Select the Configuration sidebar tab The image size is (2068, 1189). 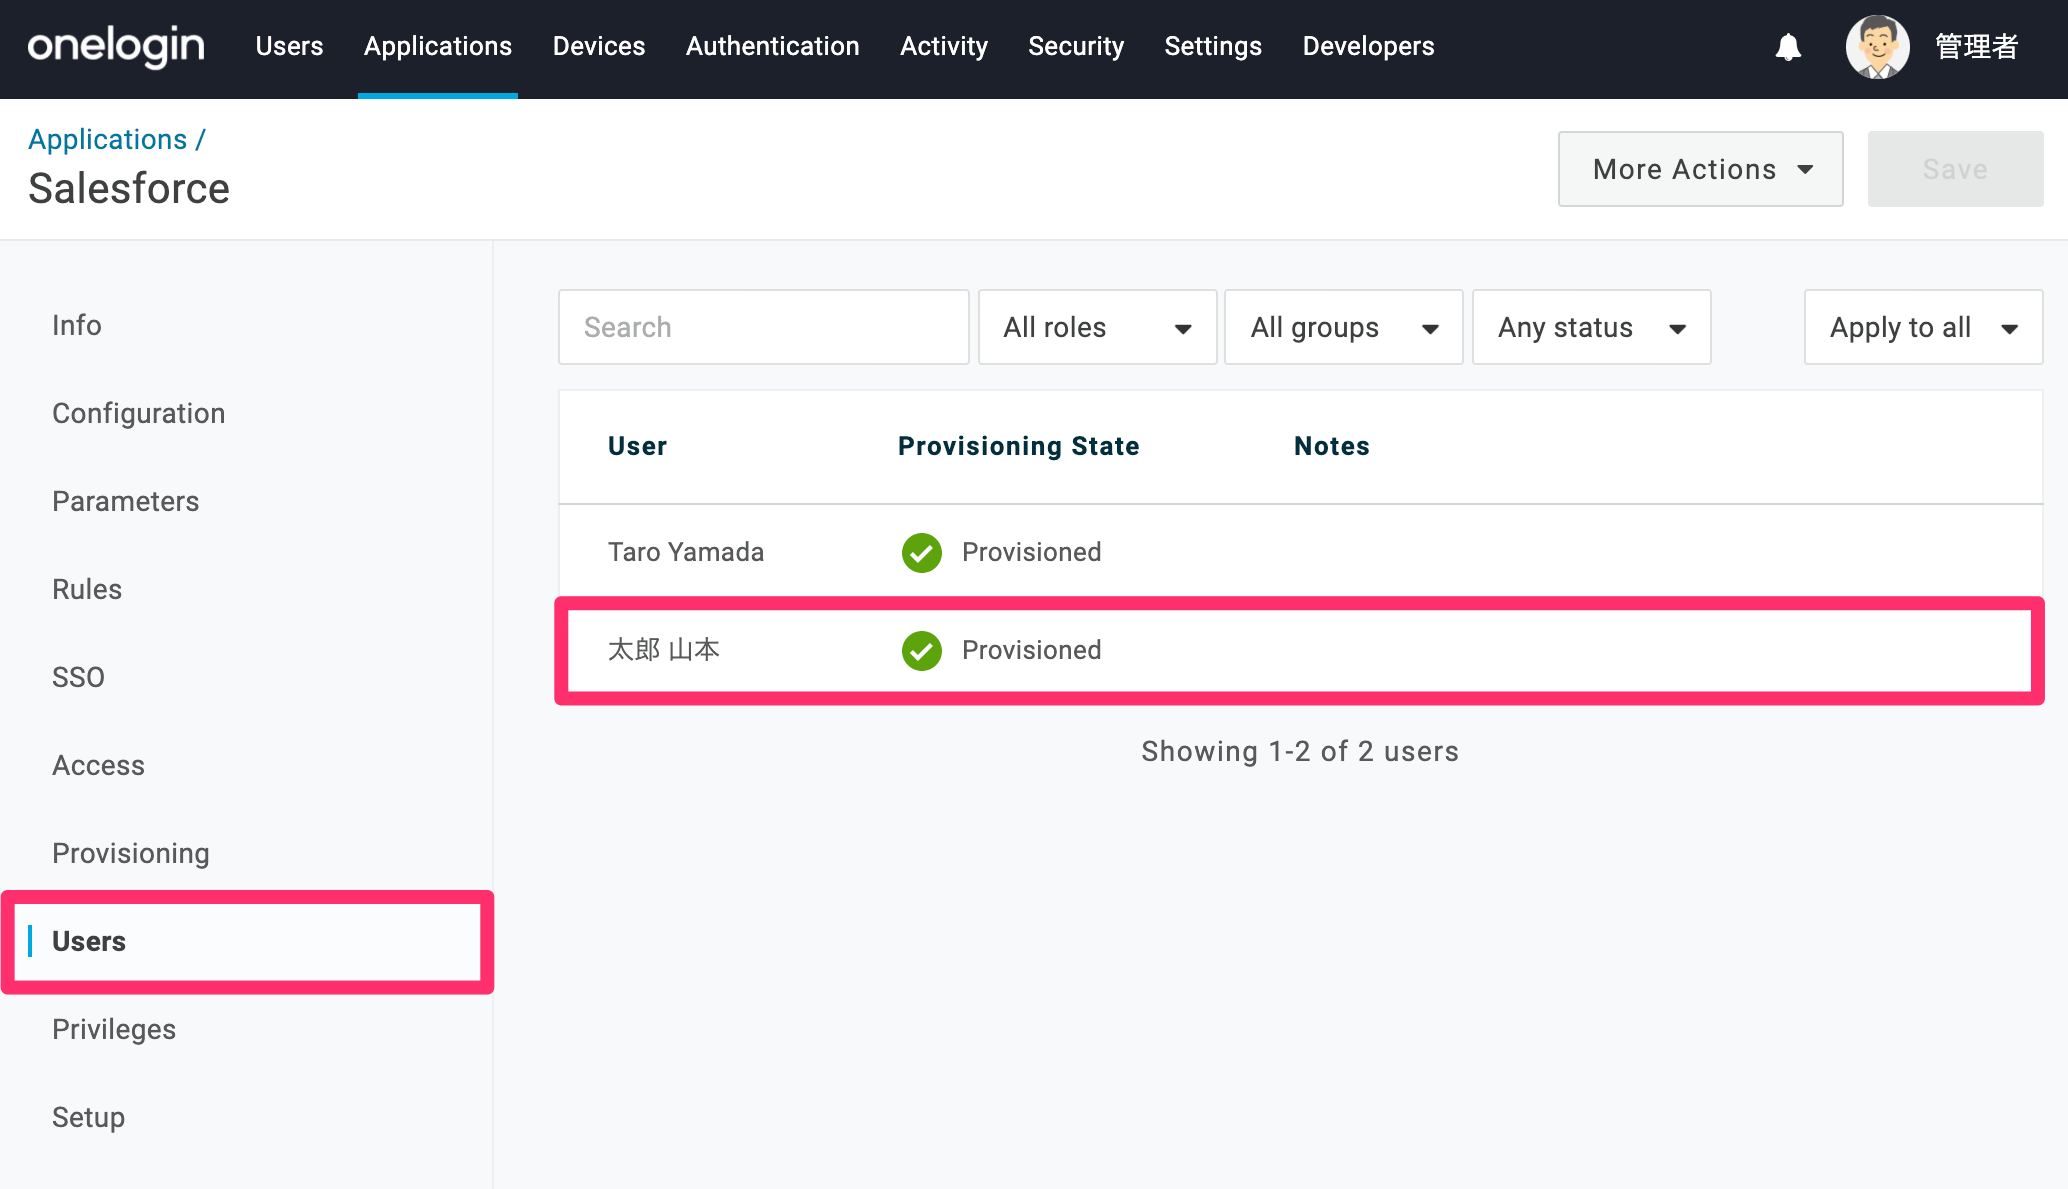pos(139,413)
